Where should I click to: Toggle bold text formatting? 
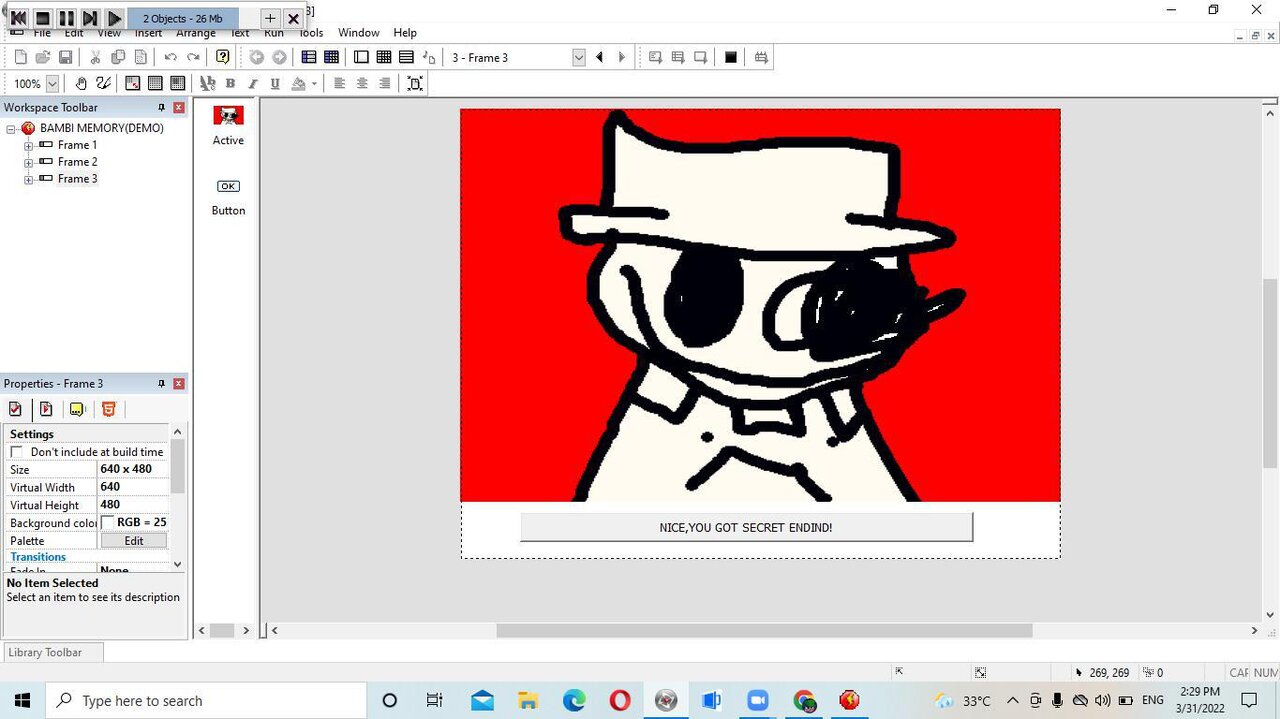(x=230, y=84)
